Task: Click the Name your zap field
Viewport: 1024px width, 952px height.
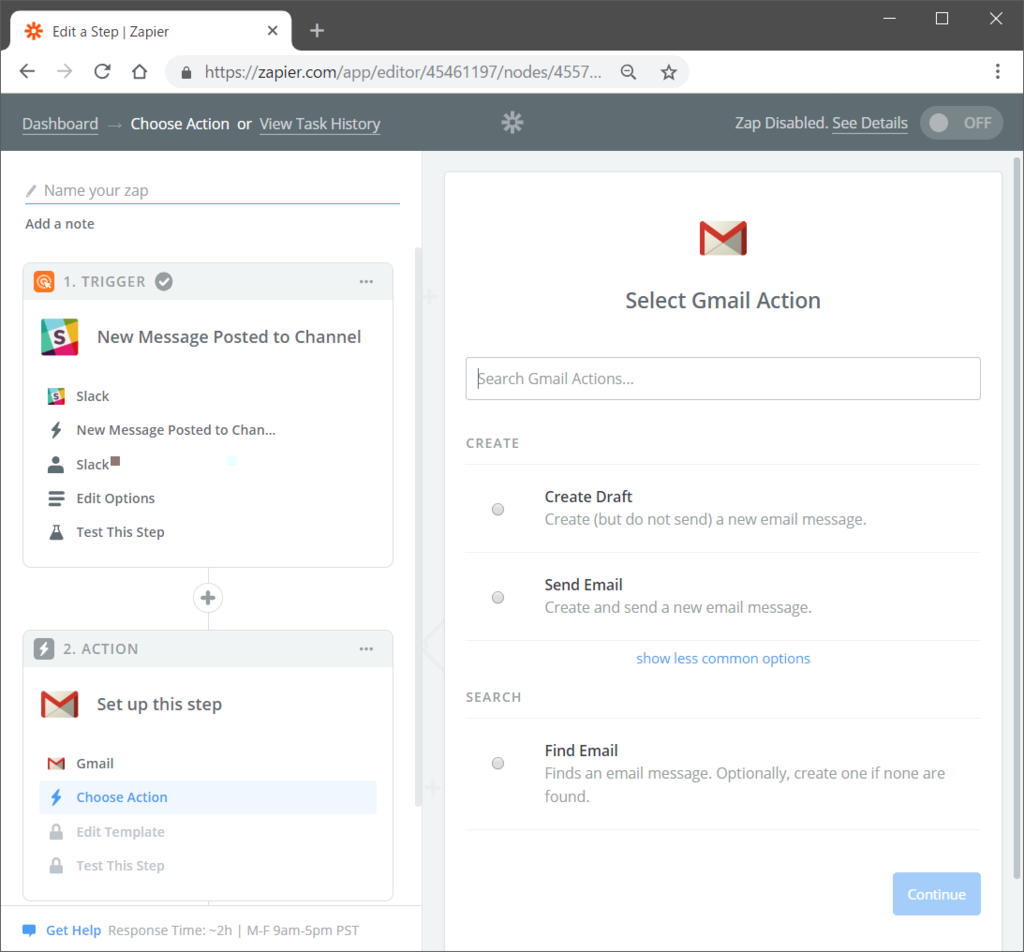Action: tap(212, 191)
